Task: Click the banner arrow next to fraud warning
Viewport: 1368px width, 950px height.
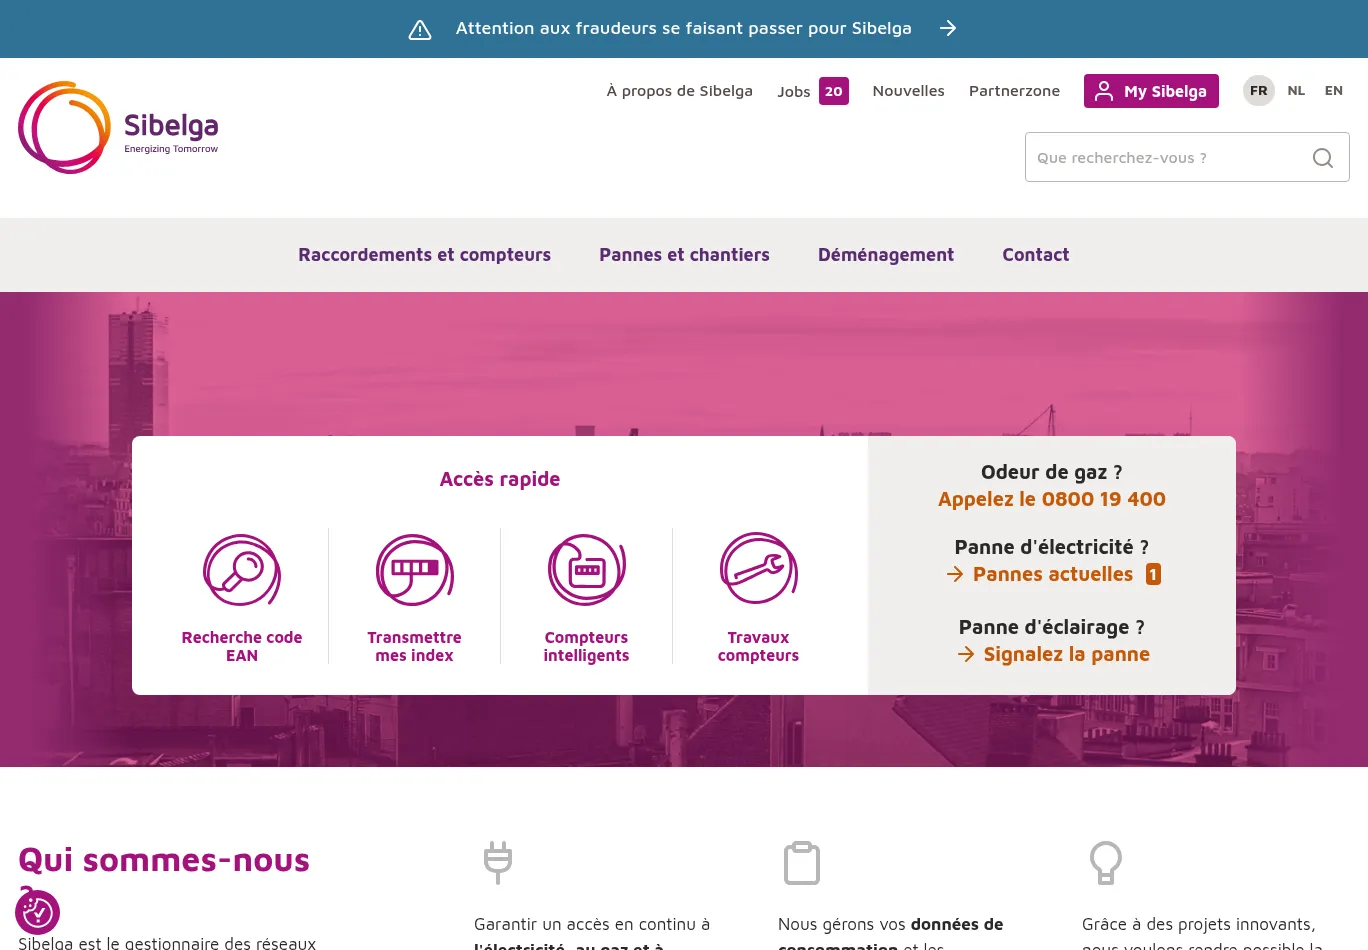Action: coord(947,29)
